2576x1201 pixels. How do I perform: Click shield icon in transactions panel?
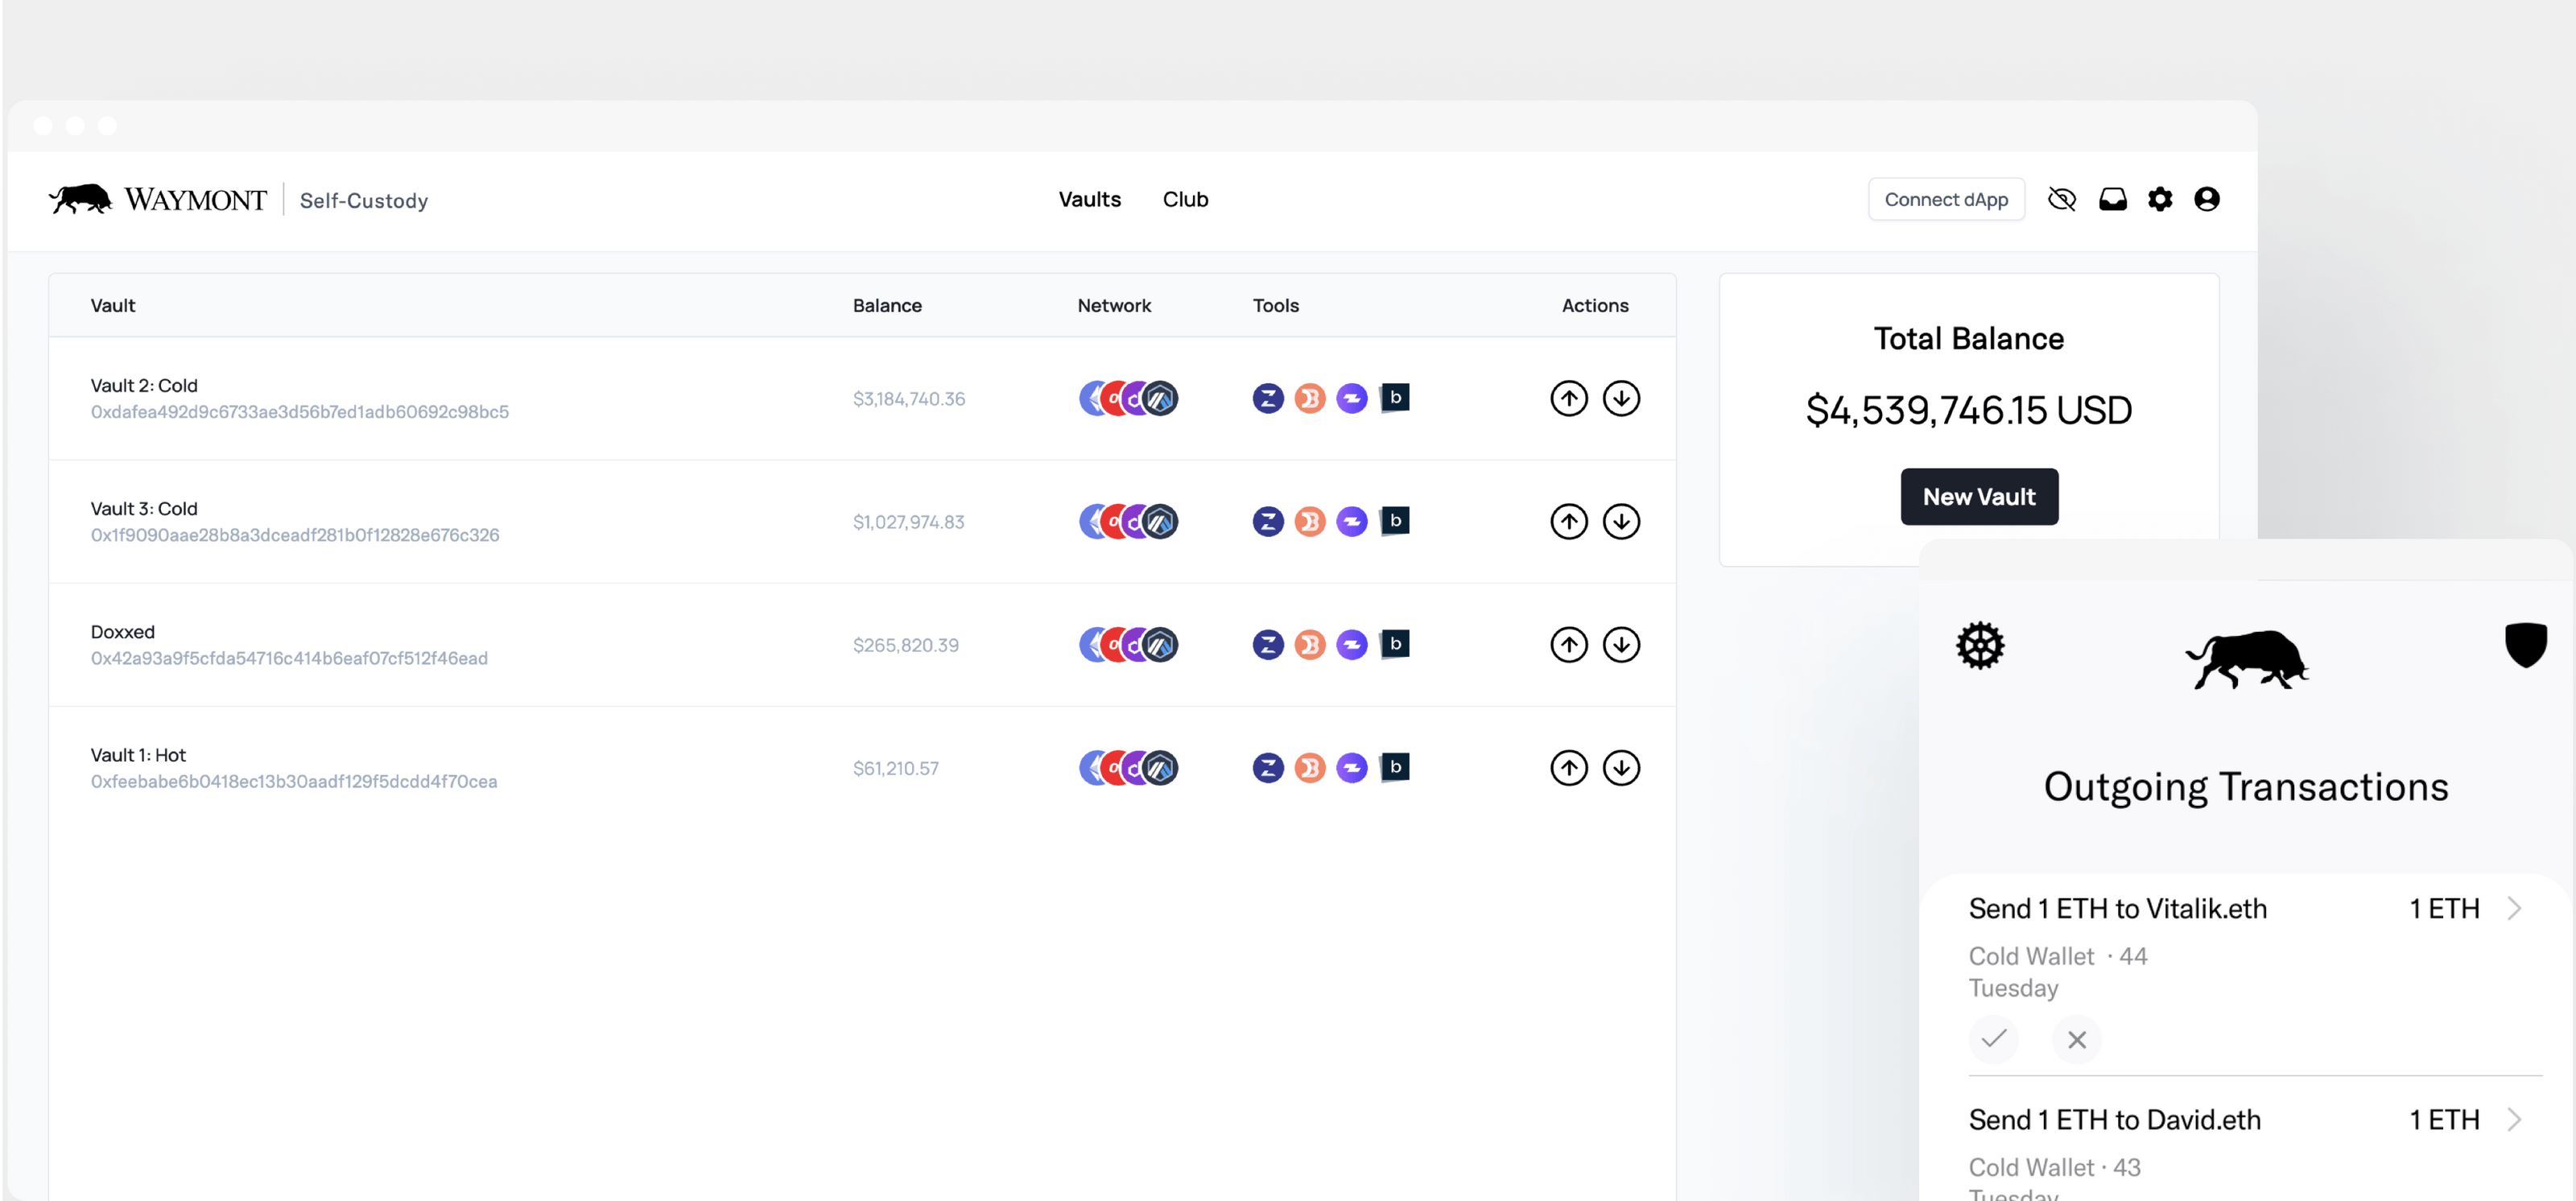point(2525,645)
